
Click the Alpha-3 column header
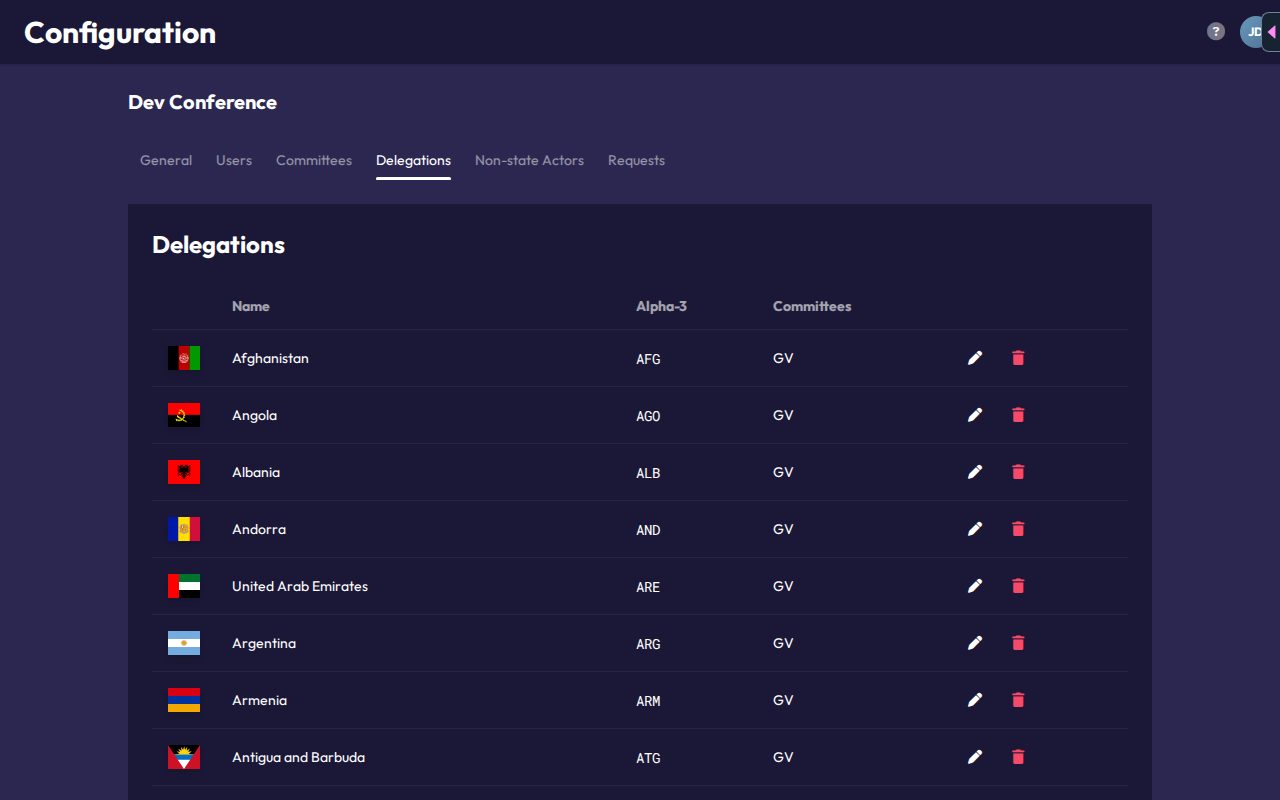coord(661,306)
